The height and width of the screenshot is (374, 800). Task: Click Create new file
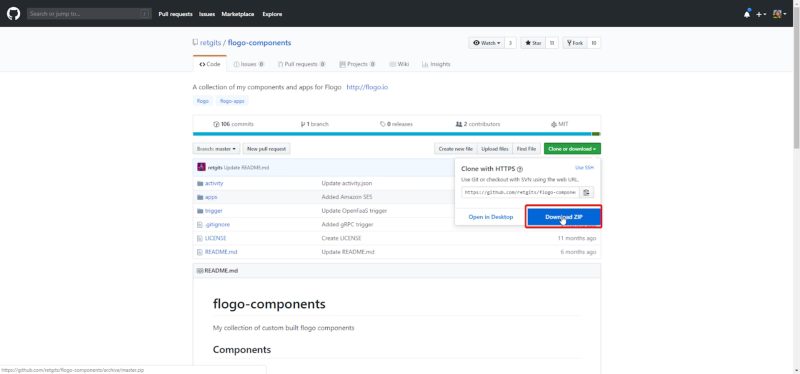tap(456, 149)
